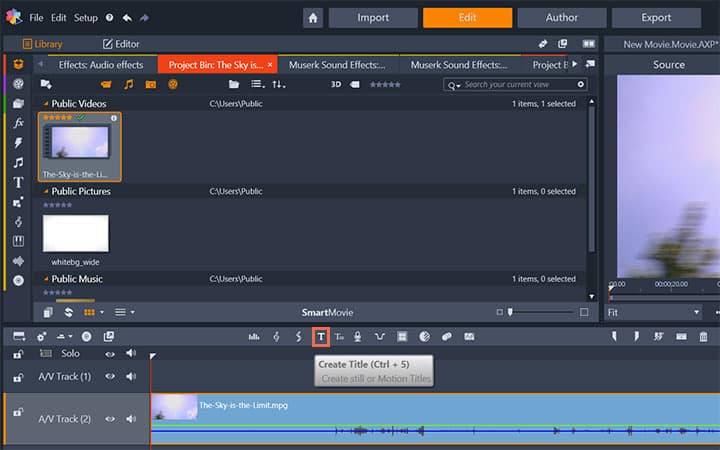The width and height of the screenshot is (720, 450).
Task: Collapse the Public Pictures section
Action: pos(46,191)
